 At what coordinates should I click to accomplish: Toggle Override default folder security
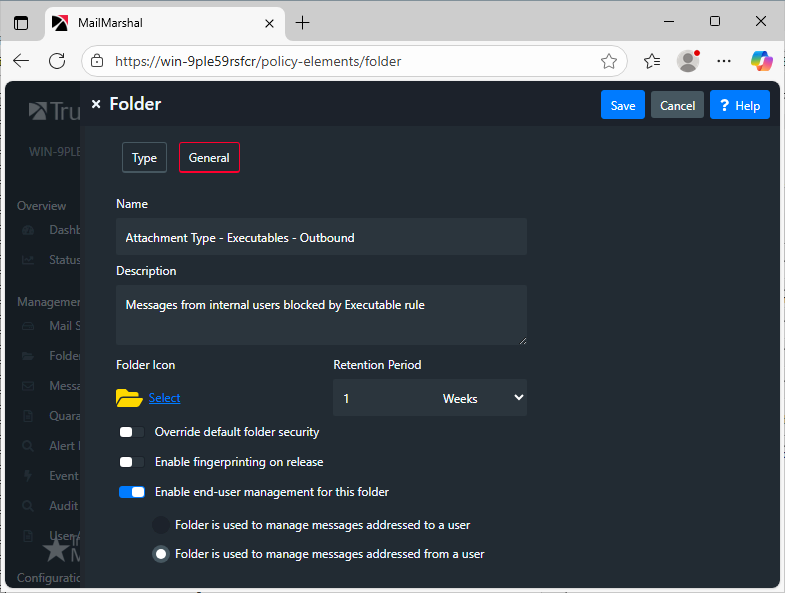(x=132, y=432)
